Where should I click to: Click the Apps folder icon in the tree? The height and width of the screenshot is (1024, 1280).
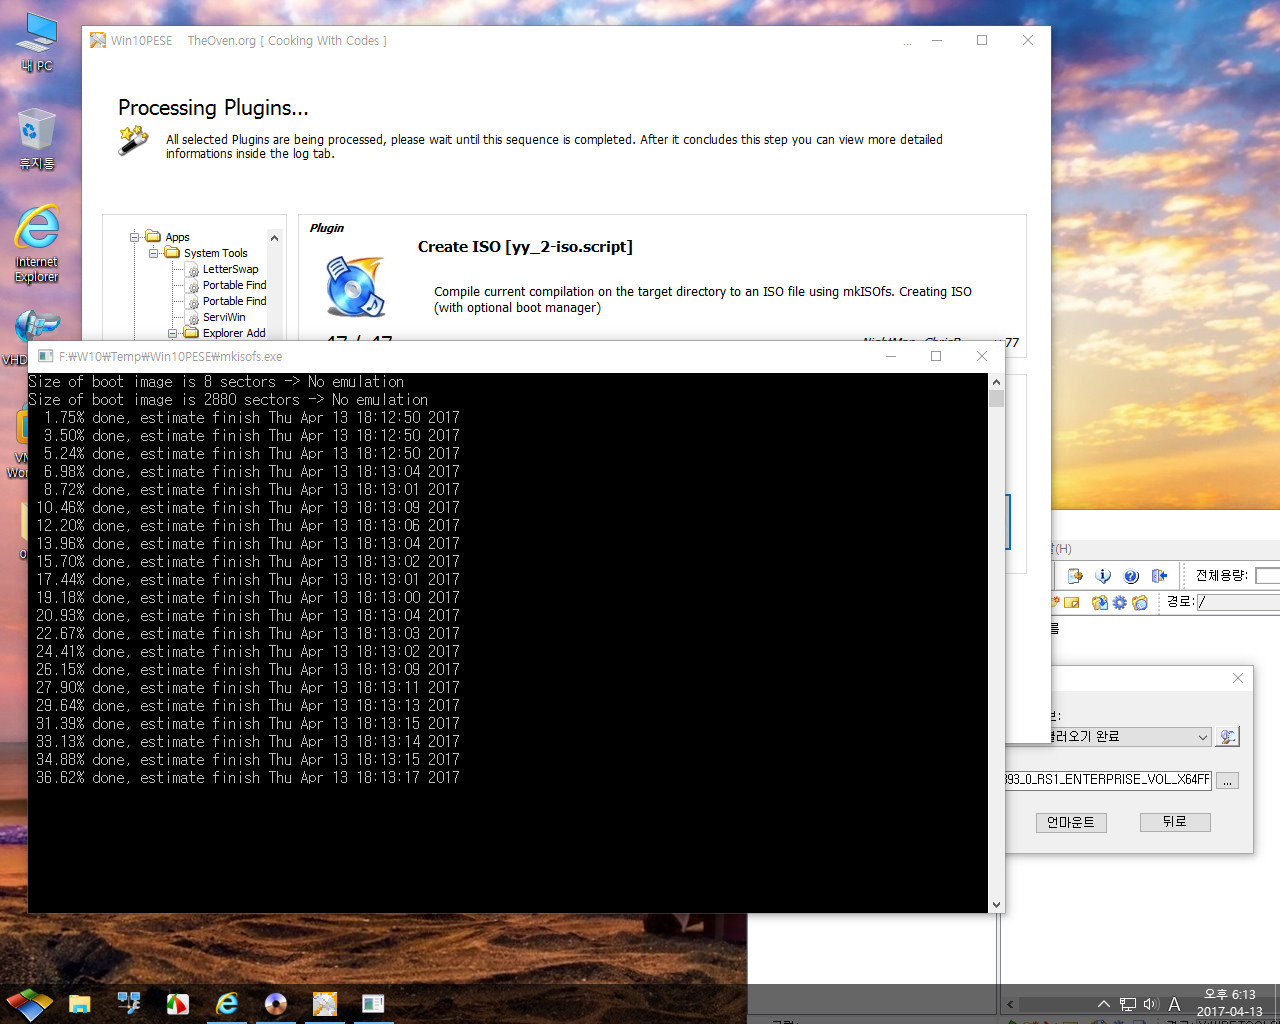pos(153,237)
